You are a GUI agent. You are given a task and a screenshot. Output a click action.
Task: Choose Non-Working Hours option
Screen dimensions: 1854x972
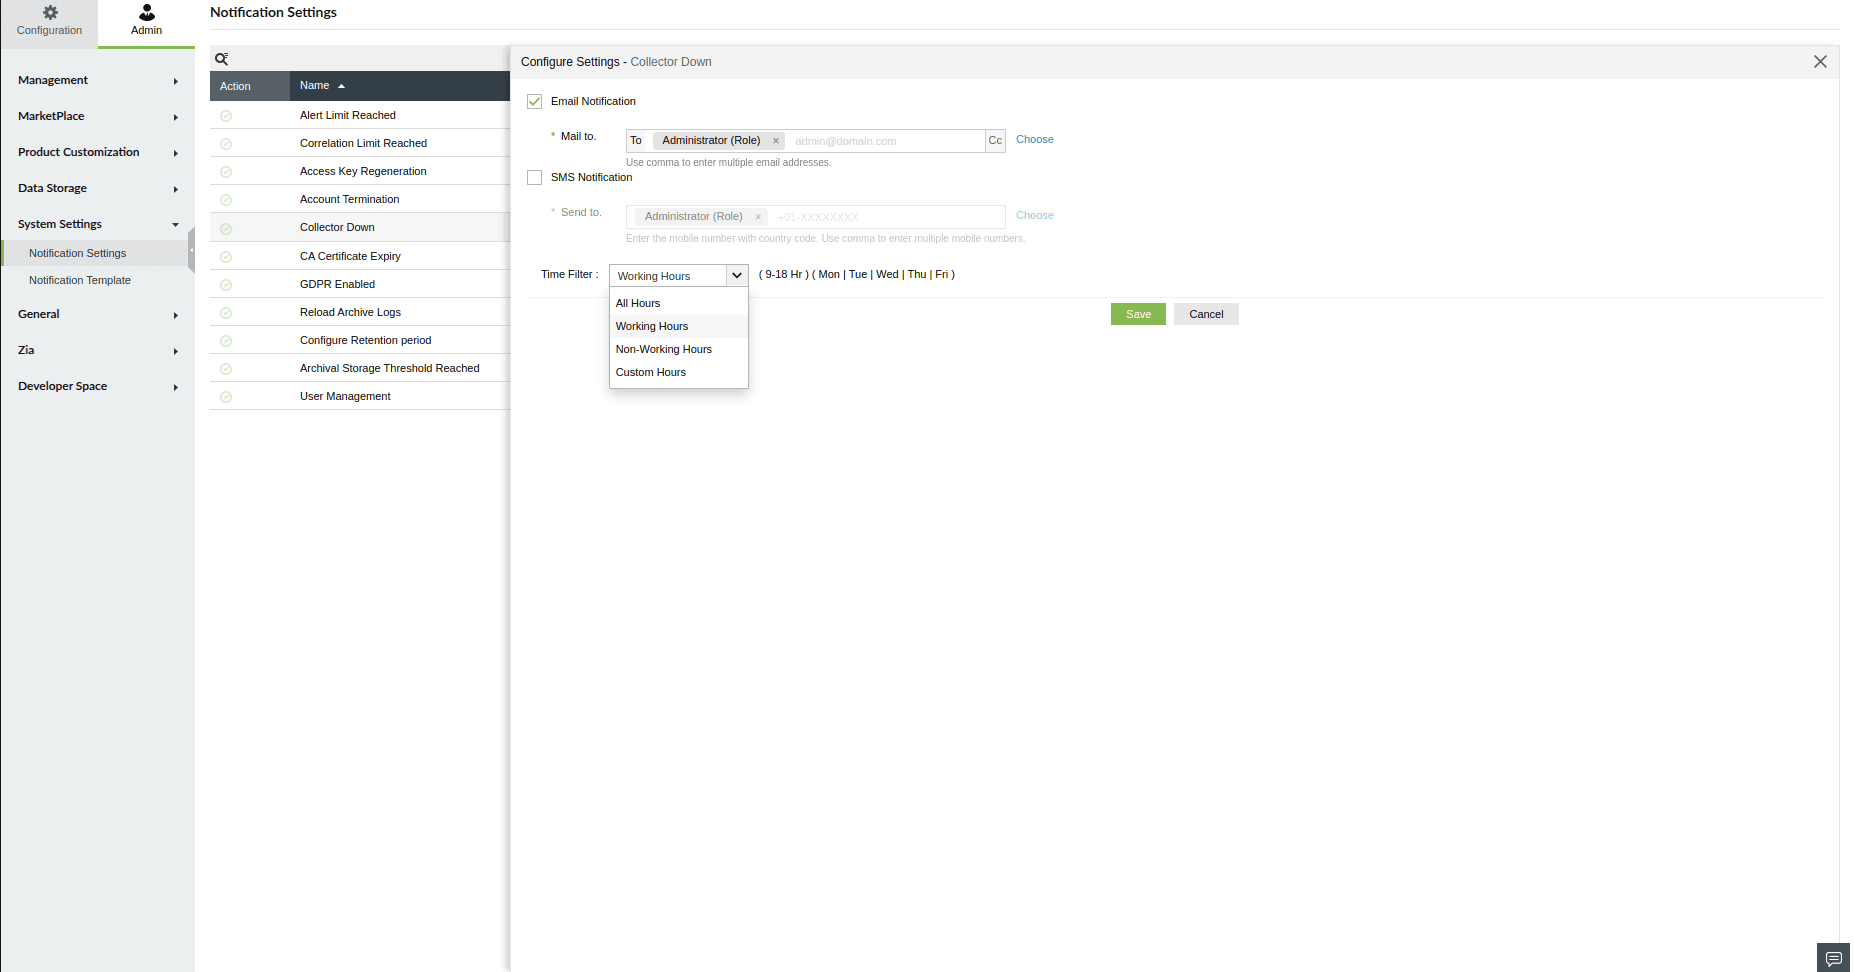678,349
